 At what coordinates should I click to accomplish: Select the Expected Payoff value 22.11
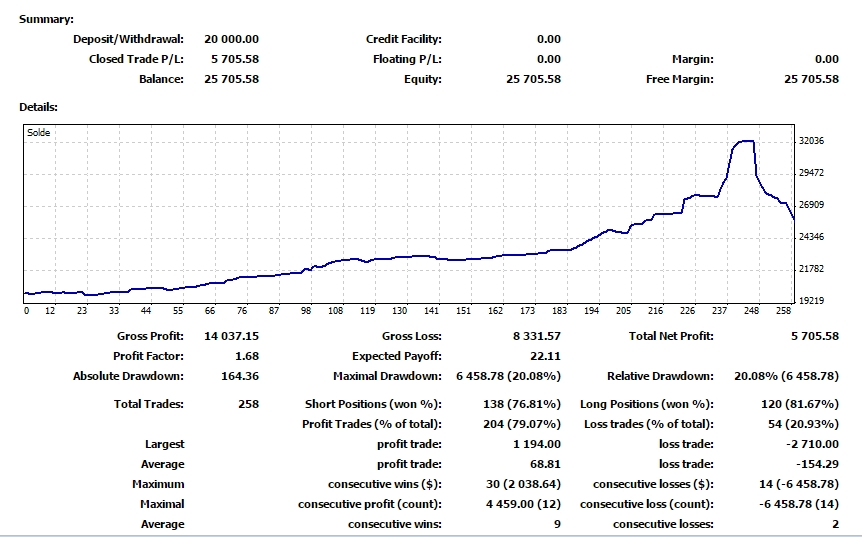[x=545, y=356]
